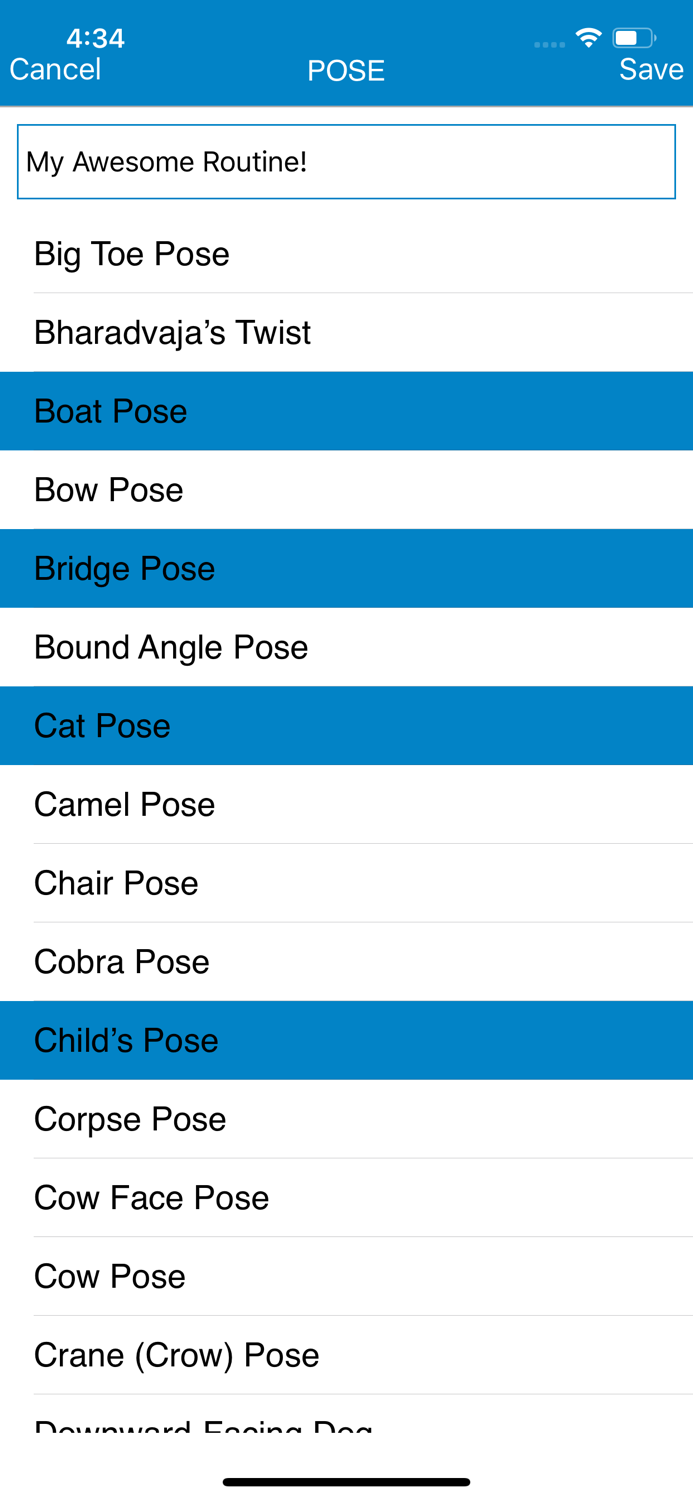The width and height of the screenshot is (693, 1500).
Task: Tap the home indicator bar at bottom
Action: click(x=346, y=1480)
